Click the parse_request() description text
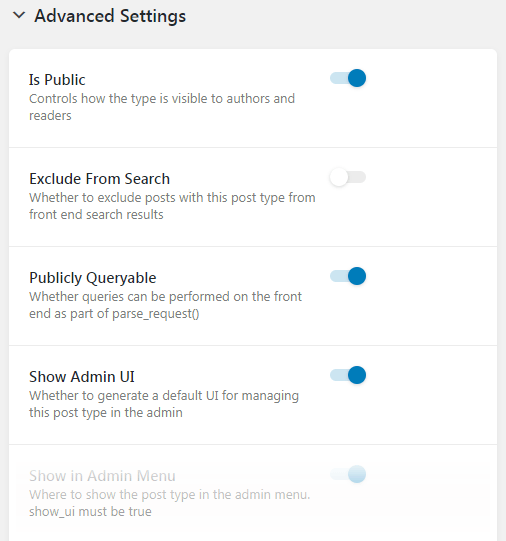This screenshot has width=506, height=541. point(165,305)
